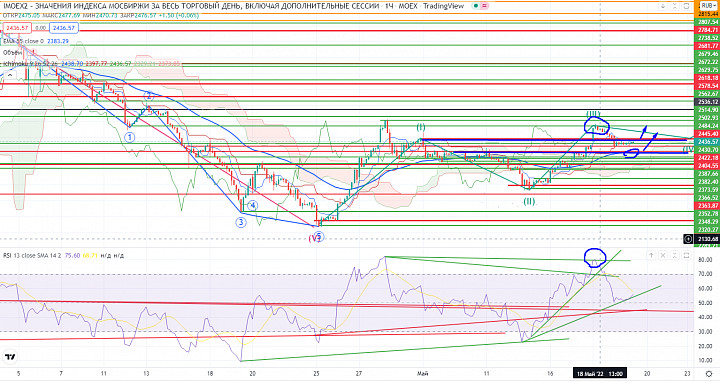Collapse the main price chart pane
This screenshot has height=383, width=720.
[x=675, y=6]
